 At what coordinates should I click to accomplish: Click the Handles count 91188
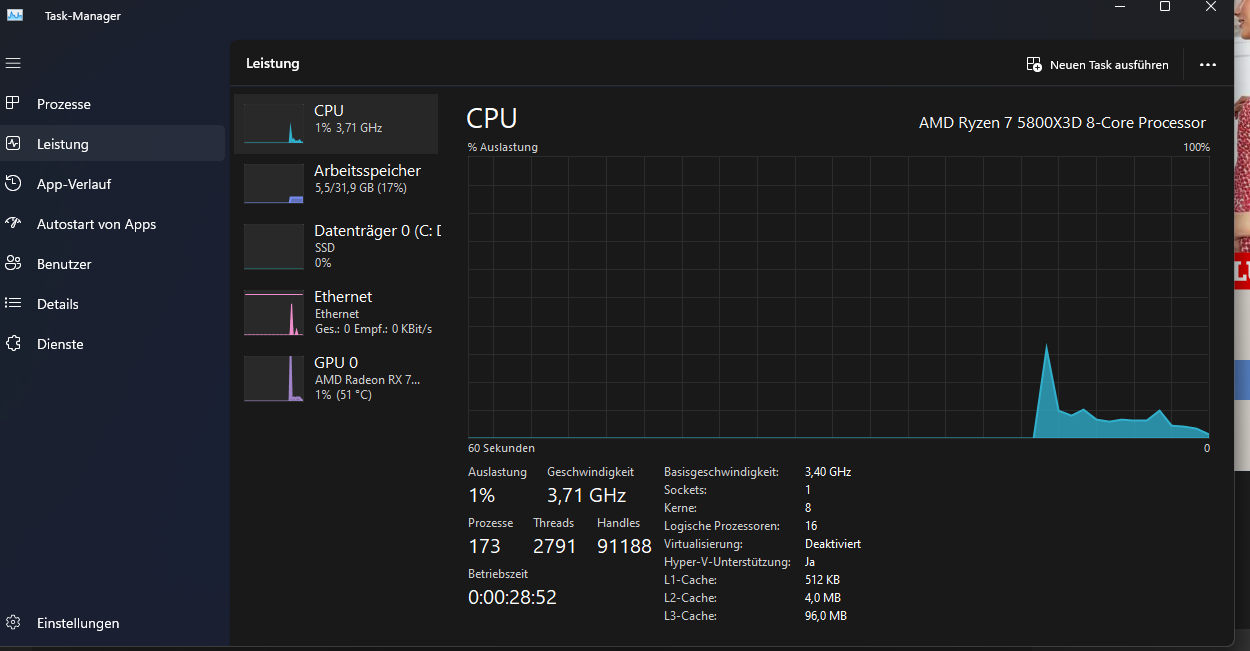(x=624, y=546)
